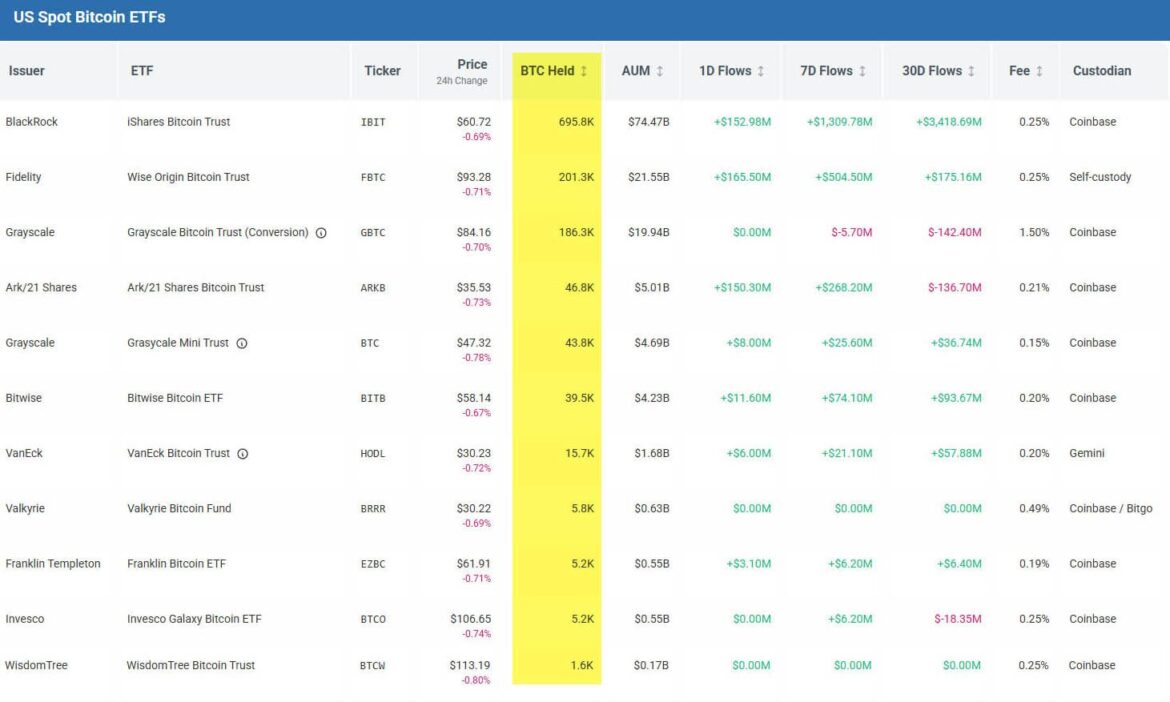The height and width of the screenshot is (702, 1170).
Task: Select Franklin Templeton issuer cell
Action: click(52, 563)
